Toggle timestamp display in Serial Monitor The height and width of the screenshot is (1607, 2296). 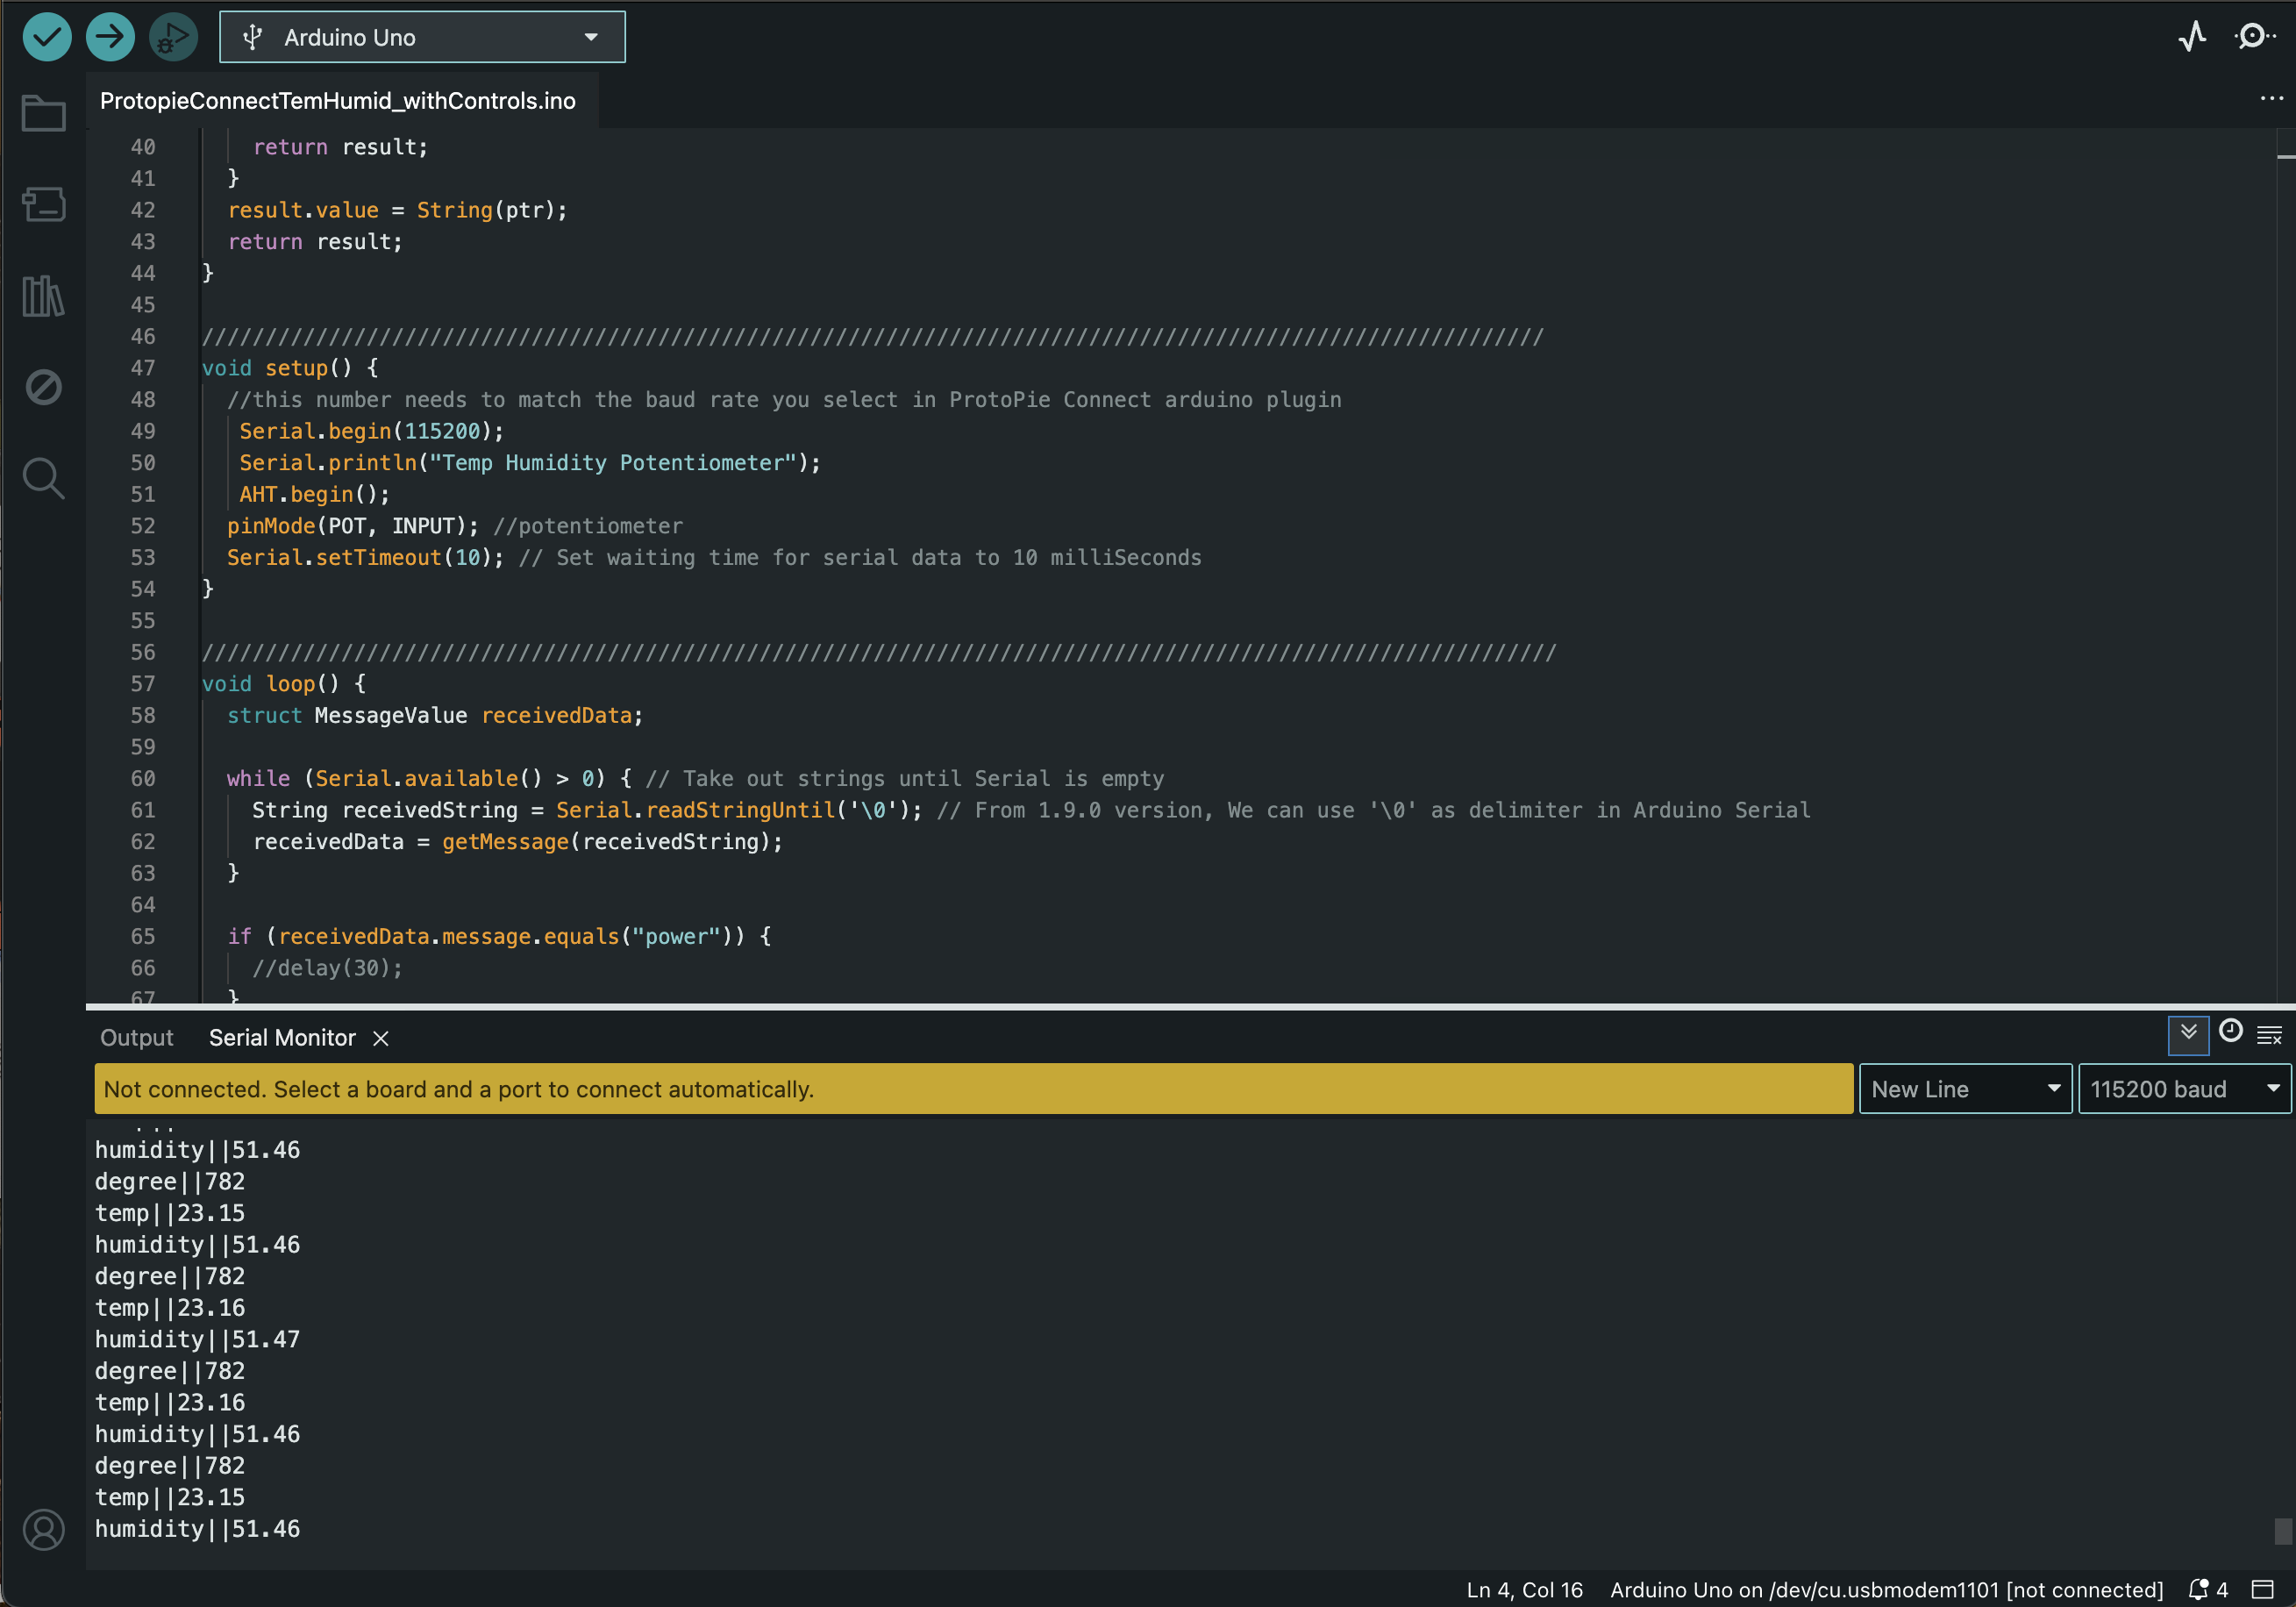point(2230,1032)
